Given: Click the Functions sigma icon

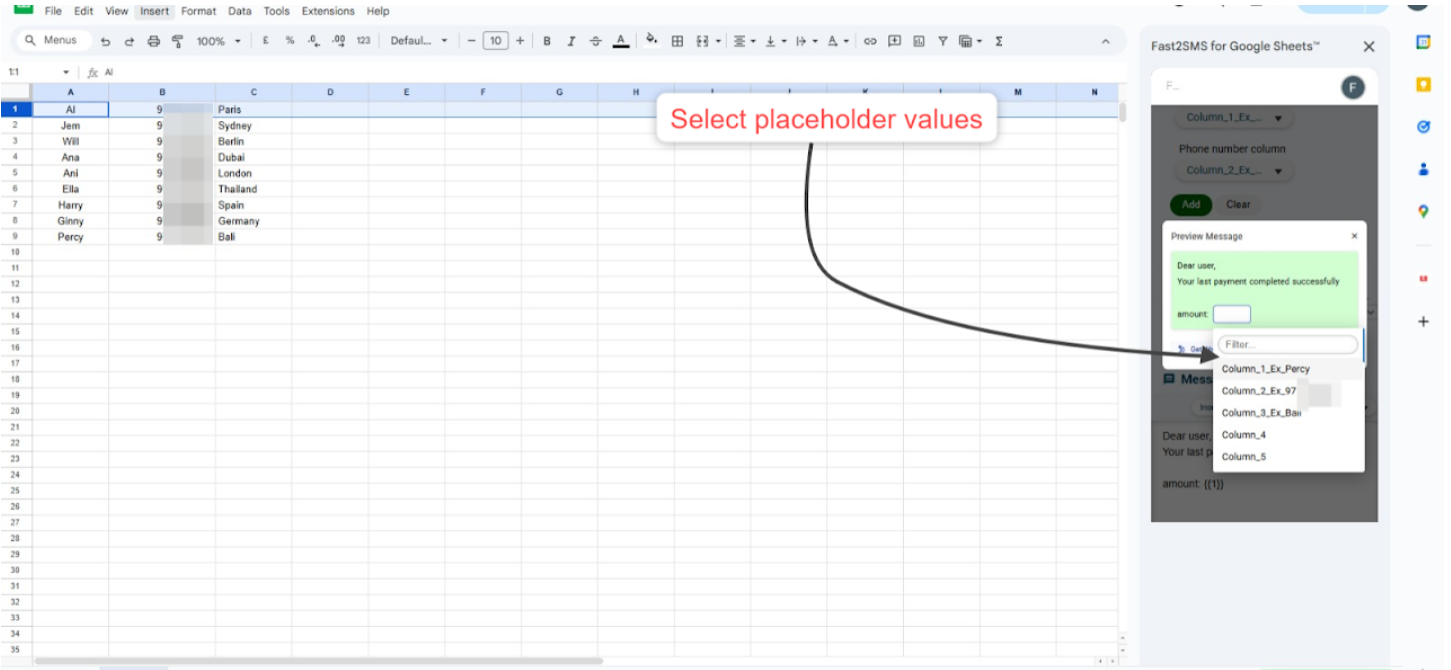Looking at the screenshot, I should (999, 41).
